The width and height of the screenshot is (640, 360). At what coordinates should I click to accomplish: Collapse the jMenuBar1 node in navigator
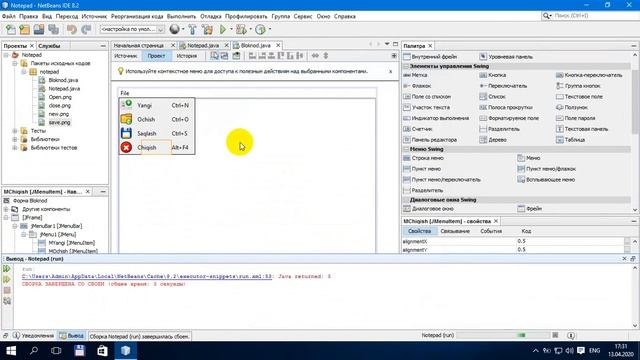[15, 226]
